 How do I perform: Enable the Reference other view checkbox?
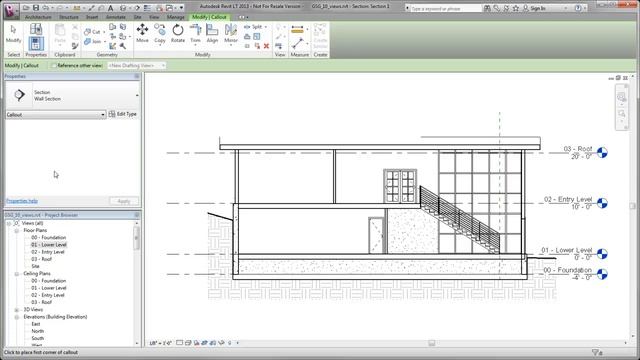coord(53,65)
